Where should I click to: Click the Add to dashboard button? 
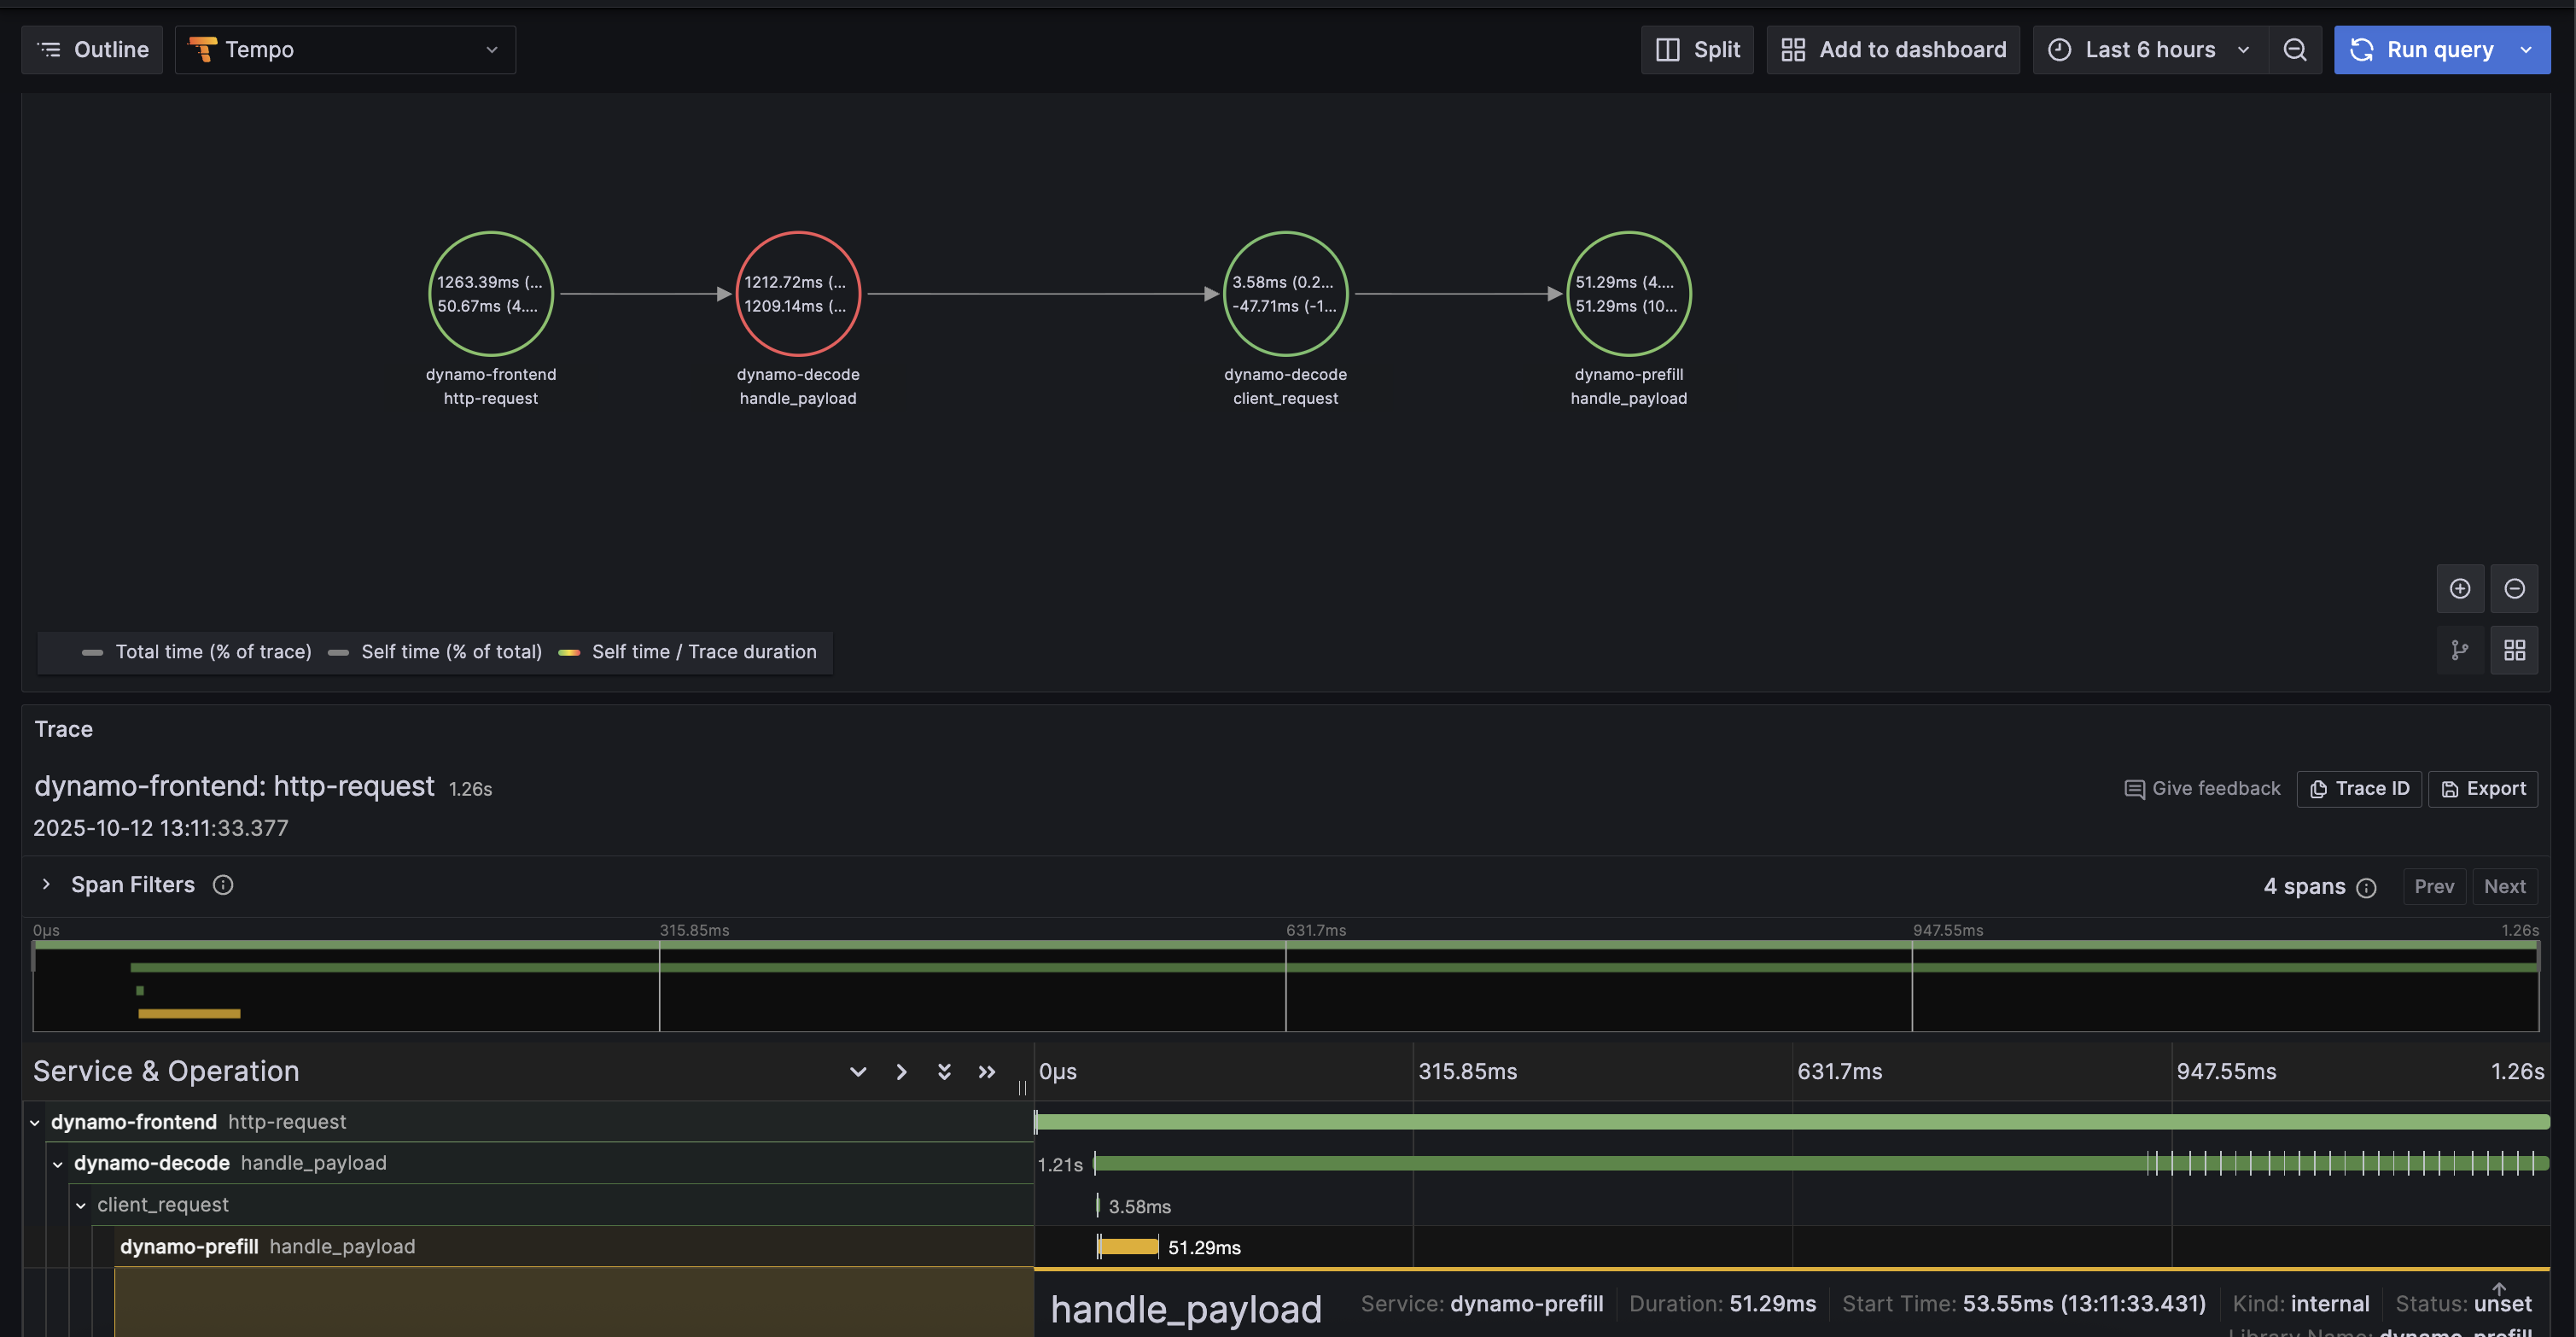coord(1892,50)
